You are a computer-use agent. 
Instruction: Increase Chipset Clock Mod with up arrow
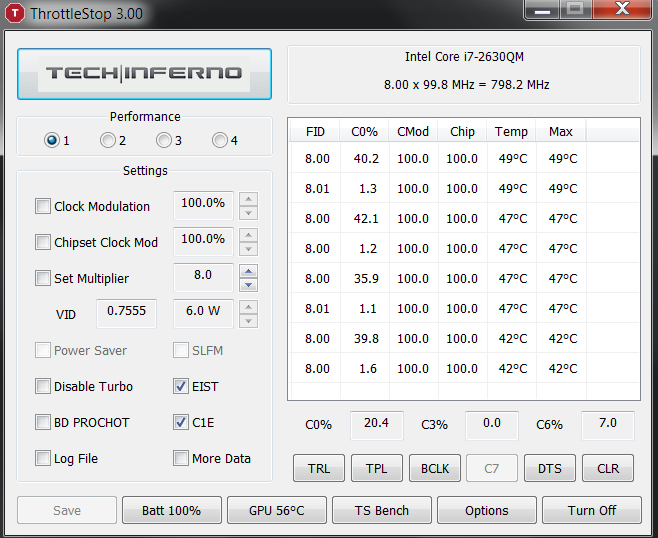click(x=248, y=235)
